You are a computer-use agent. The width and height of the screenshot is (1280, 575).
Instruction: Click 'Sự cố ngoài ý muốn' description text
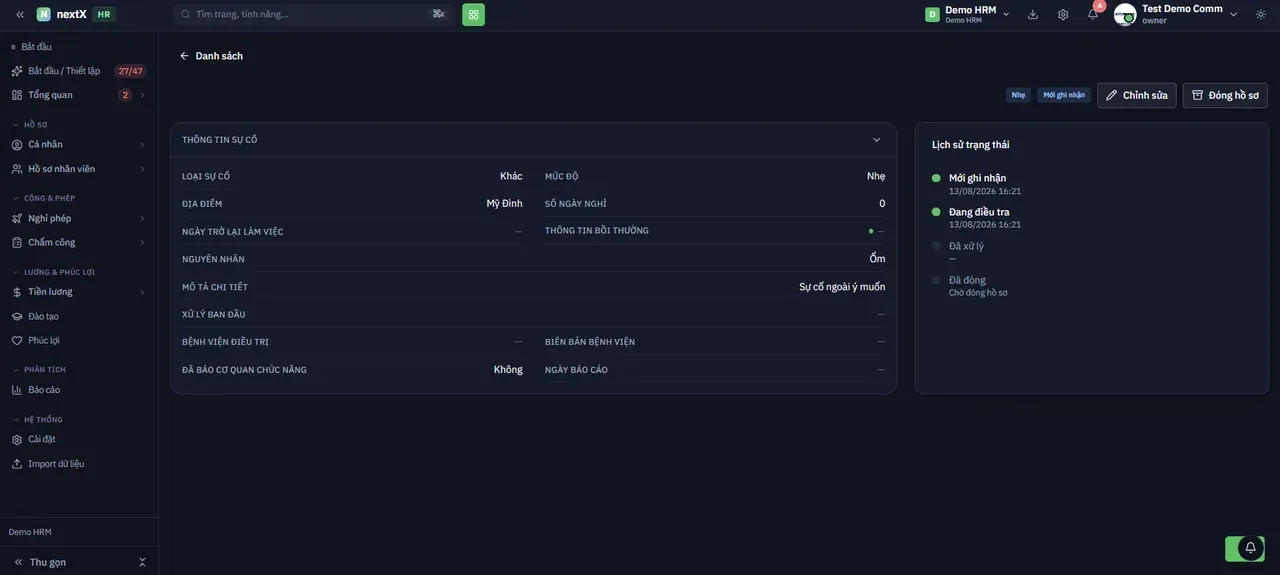[842, 287]
